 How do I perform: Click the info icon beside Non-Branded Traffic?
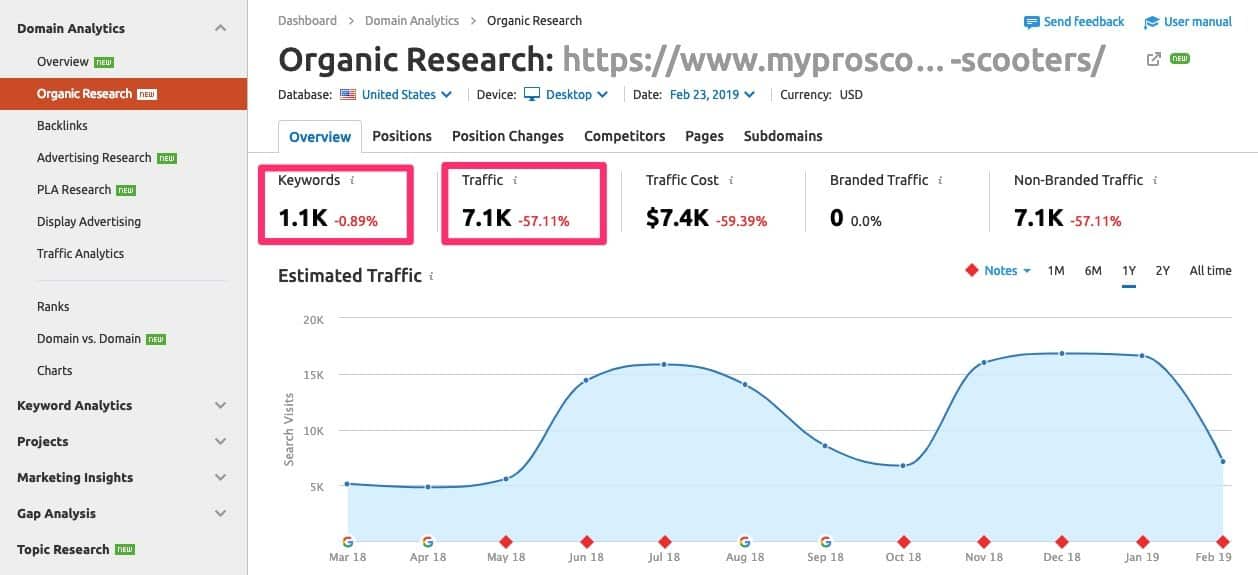pos(1155,181)
